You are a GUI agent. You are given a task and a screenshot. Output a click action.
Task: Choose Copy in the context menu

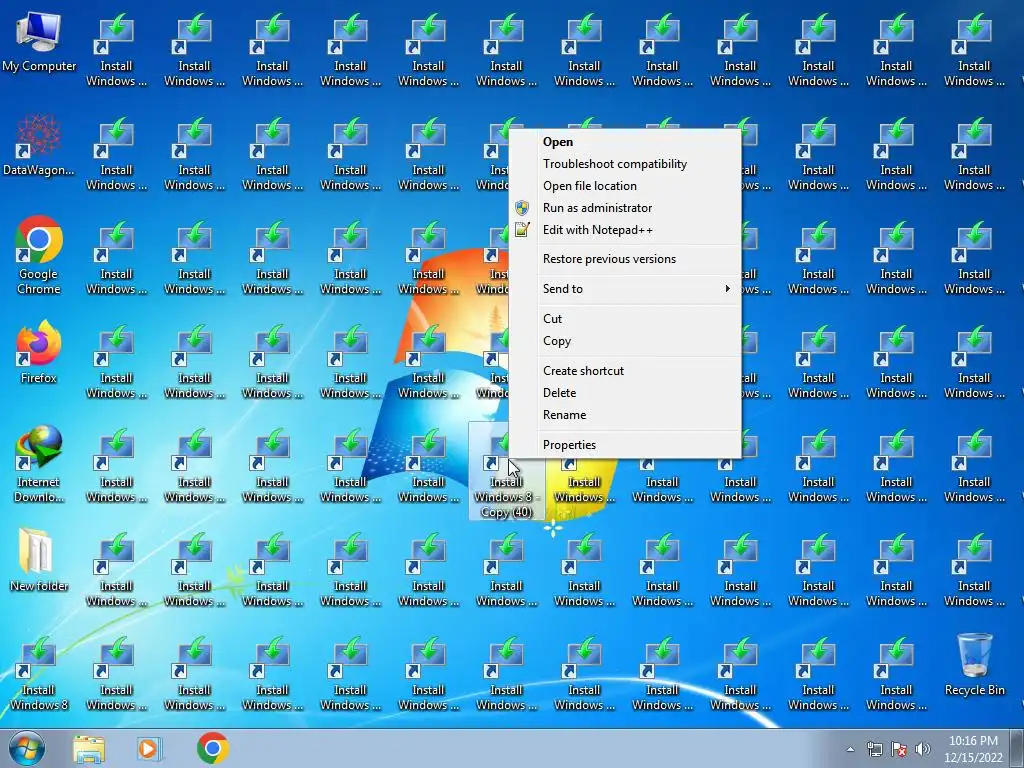point(625,341)
